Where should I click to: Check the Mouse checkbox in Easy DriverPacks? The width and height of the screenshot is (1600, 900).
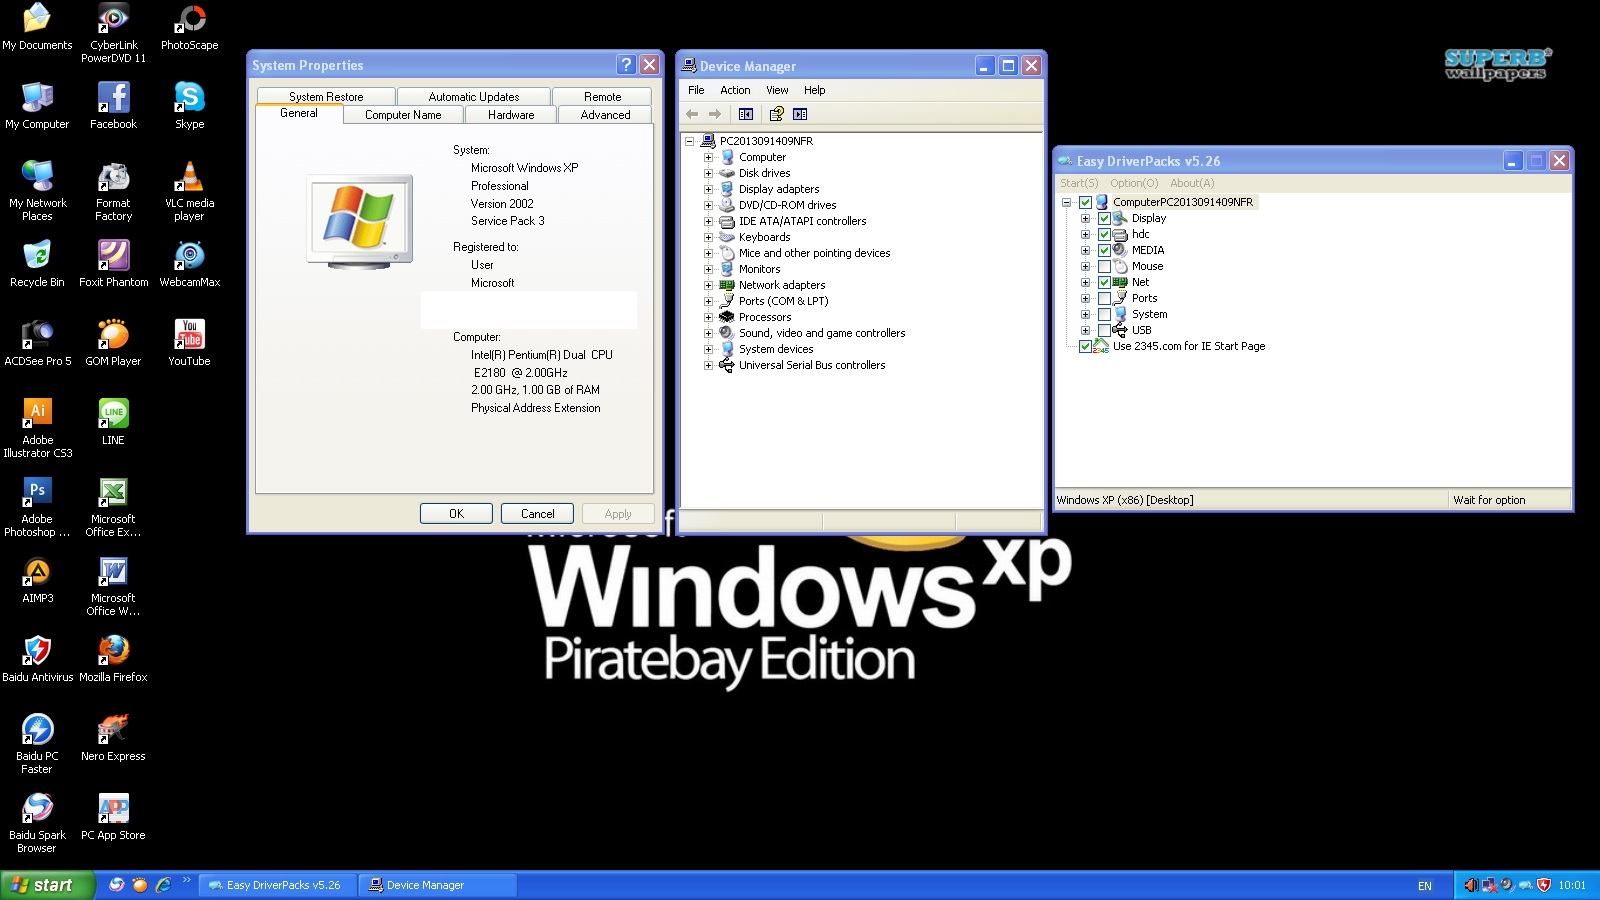pos(1104,266)
